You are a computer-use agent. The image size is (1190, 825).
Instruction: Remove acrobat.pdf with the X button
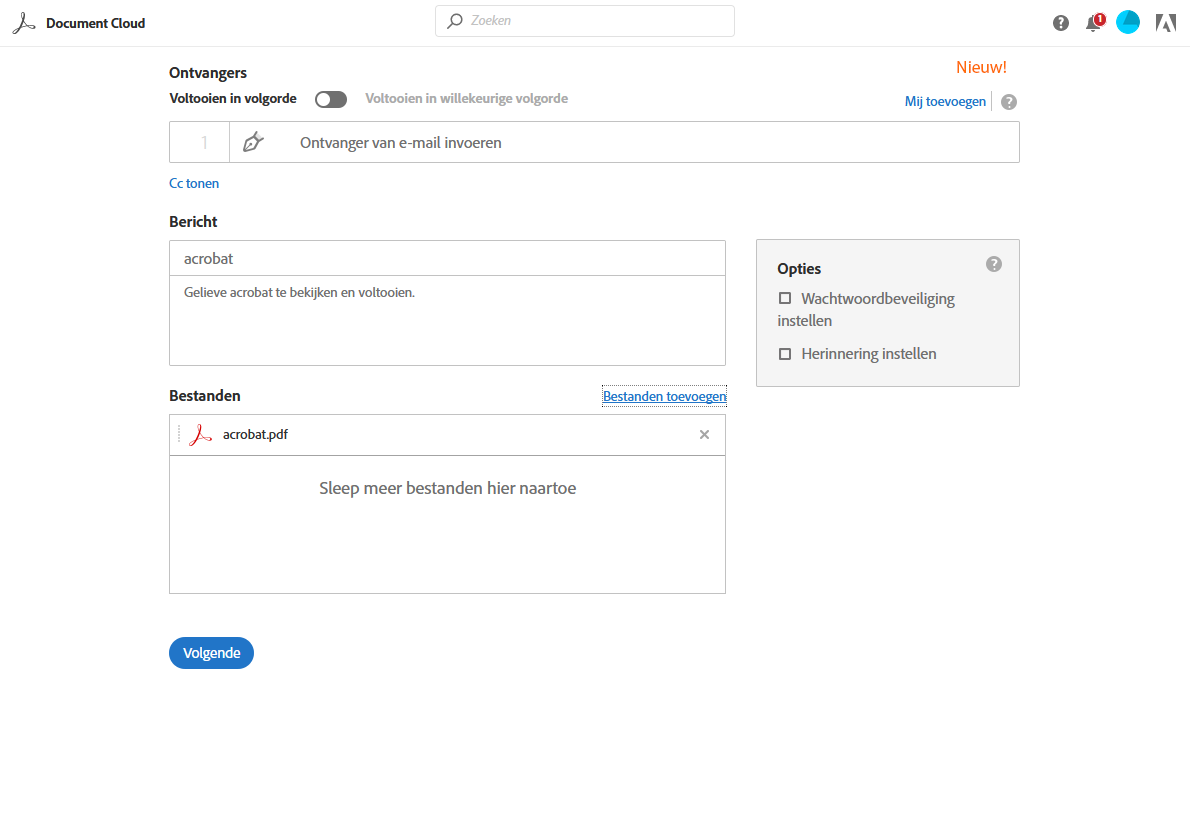(x=704, y=435)
